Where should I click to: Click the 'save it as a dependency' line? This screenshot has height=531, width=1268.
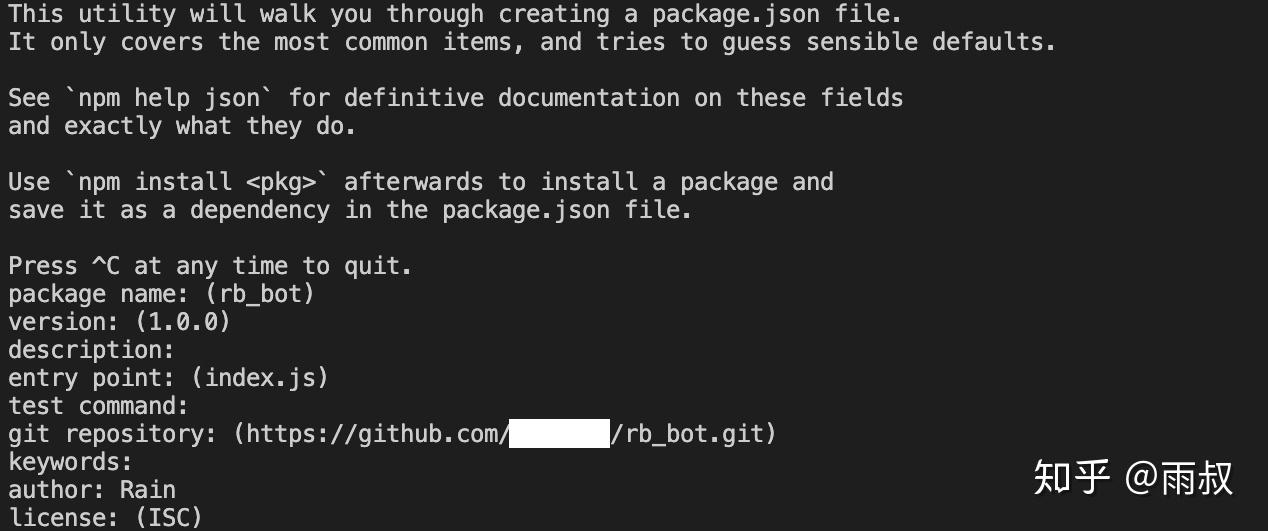tap(350, 210)
